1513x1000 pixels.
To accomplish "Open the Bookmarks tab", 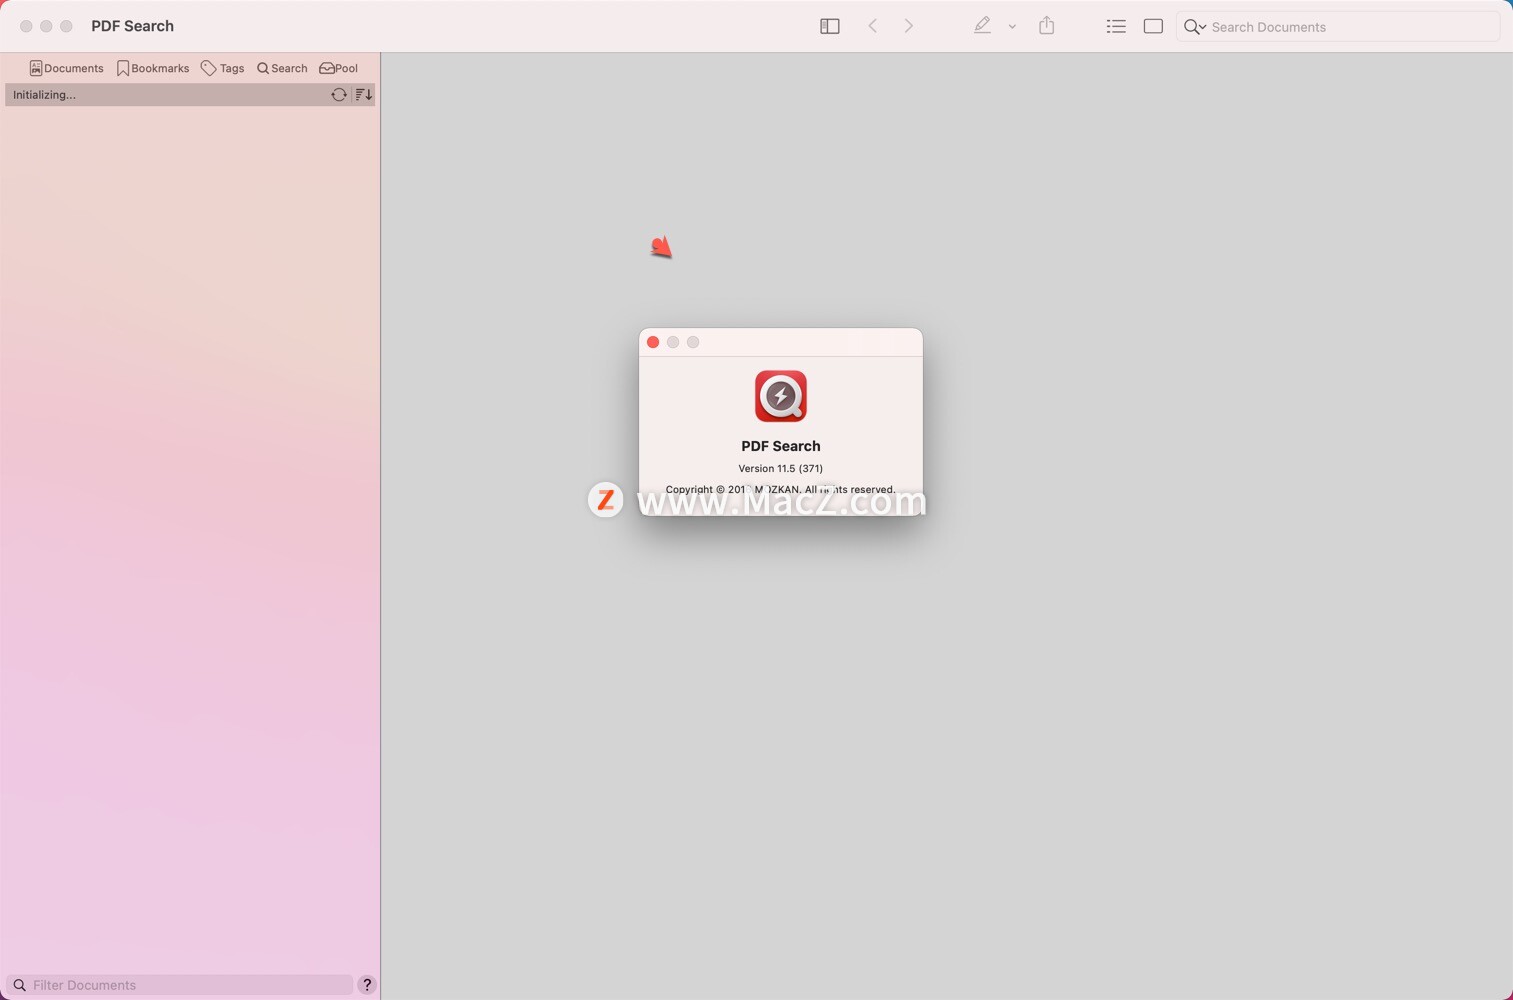I will pos(153,68).
